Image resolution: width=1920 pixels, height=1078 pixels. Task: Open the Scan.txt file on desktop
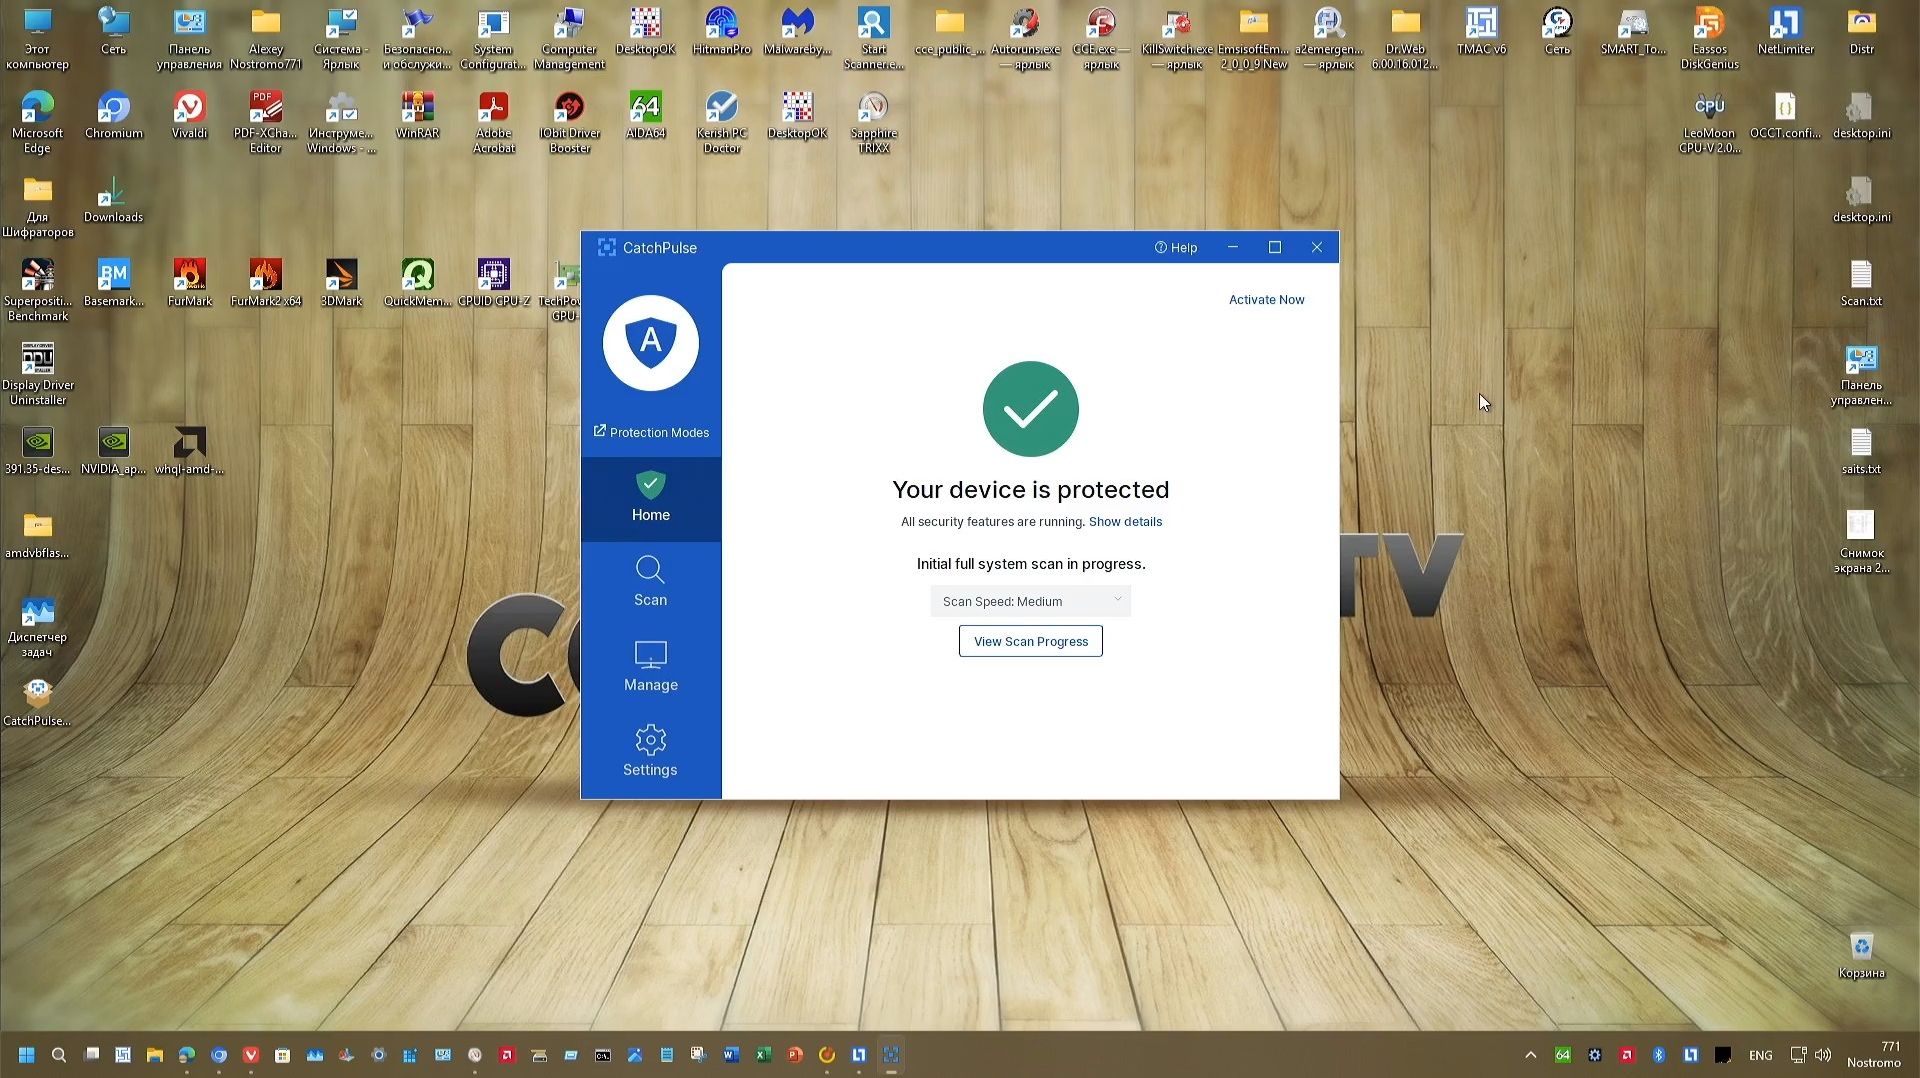1861,283
